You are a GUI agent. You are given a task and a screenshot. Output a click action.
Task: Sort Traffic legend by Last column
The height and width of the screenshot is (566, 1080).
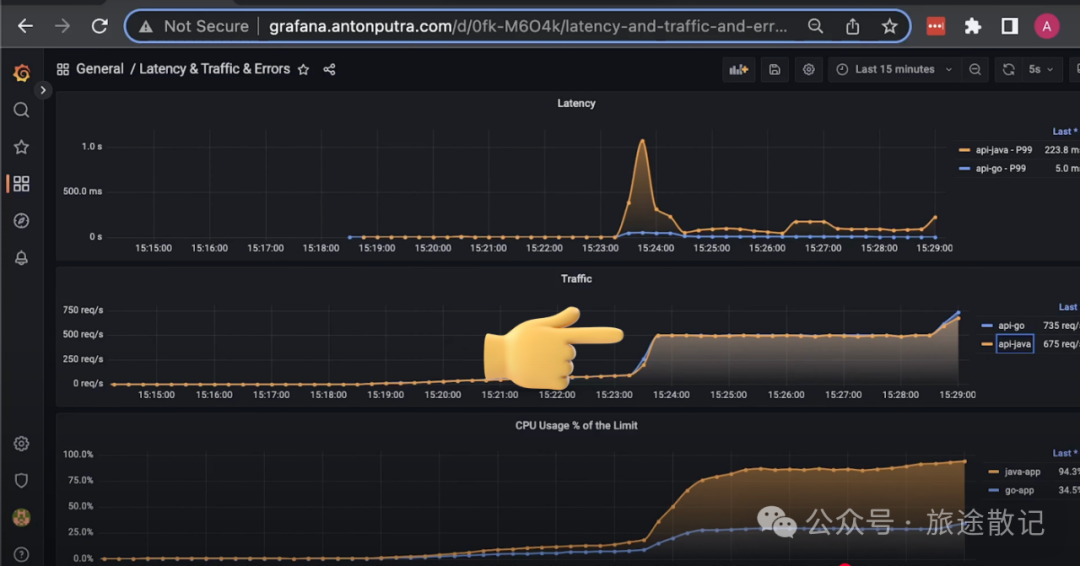point(1068,307)
